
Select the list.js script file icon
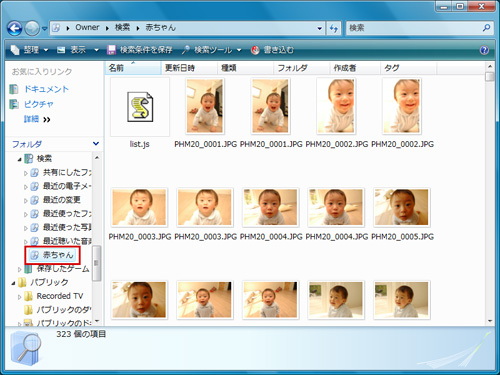[140, 107]
